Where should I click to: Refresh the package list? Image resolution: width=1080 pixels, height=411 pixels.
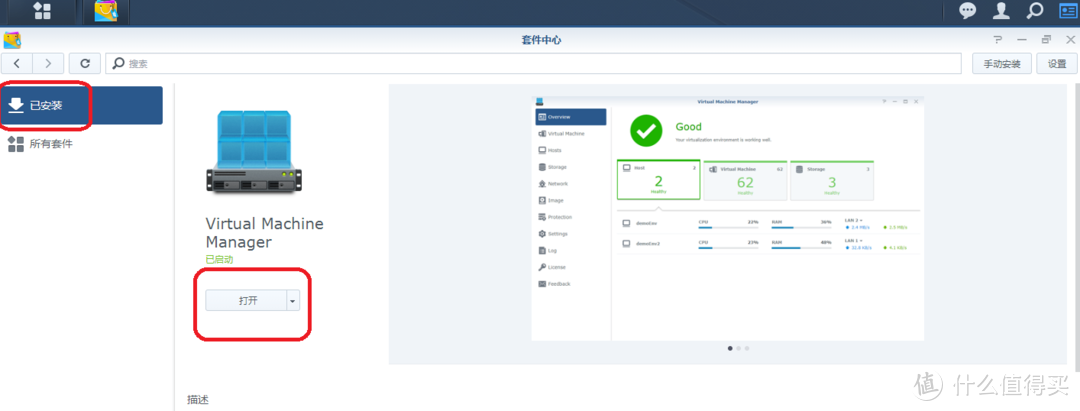[x=85, y=63]
